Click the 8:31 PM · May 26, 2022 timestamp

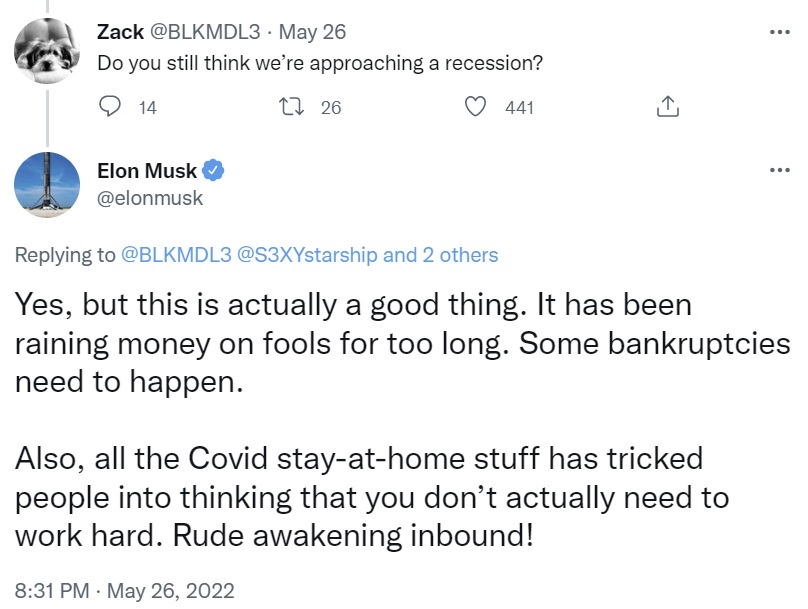125,590
